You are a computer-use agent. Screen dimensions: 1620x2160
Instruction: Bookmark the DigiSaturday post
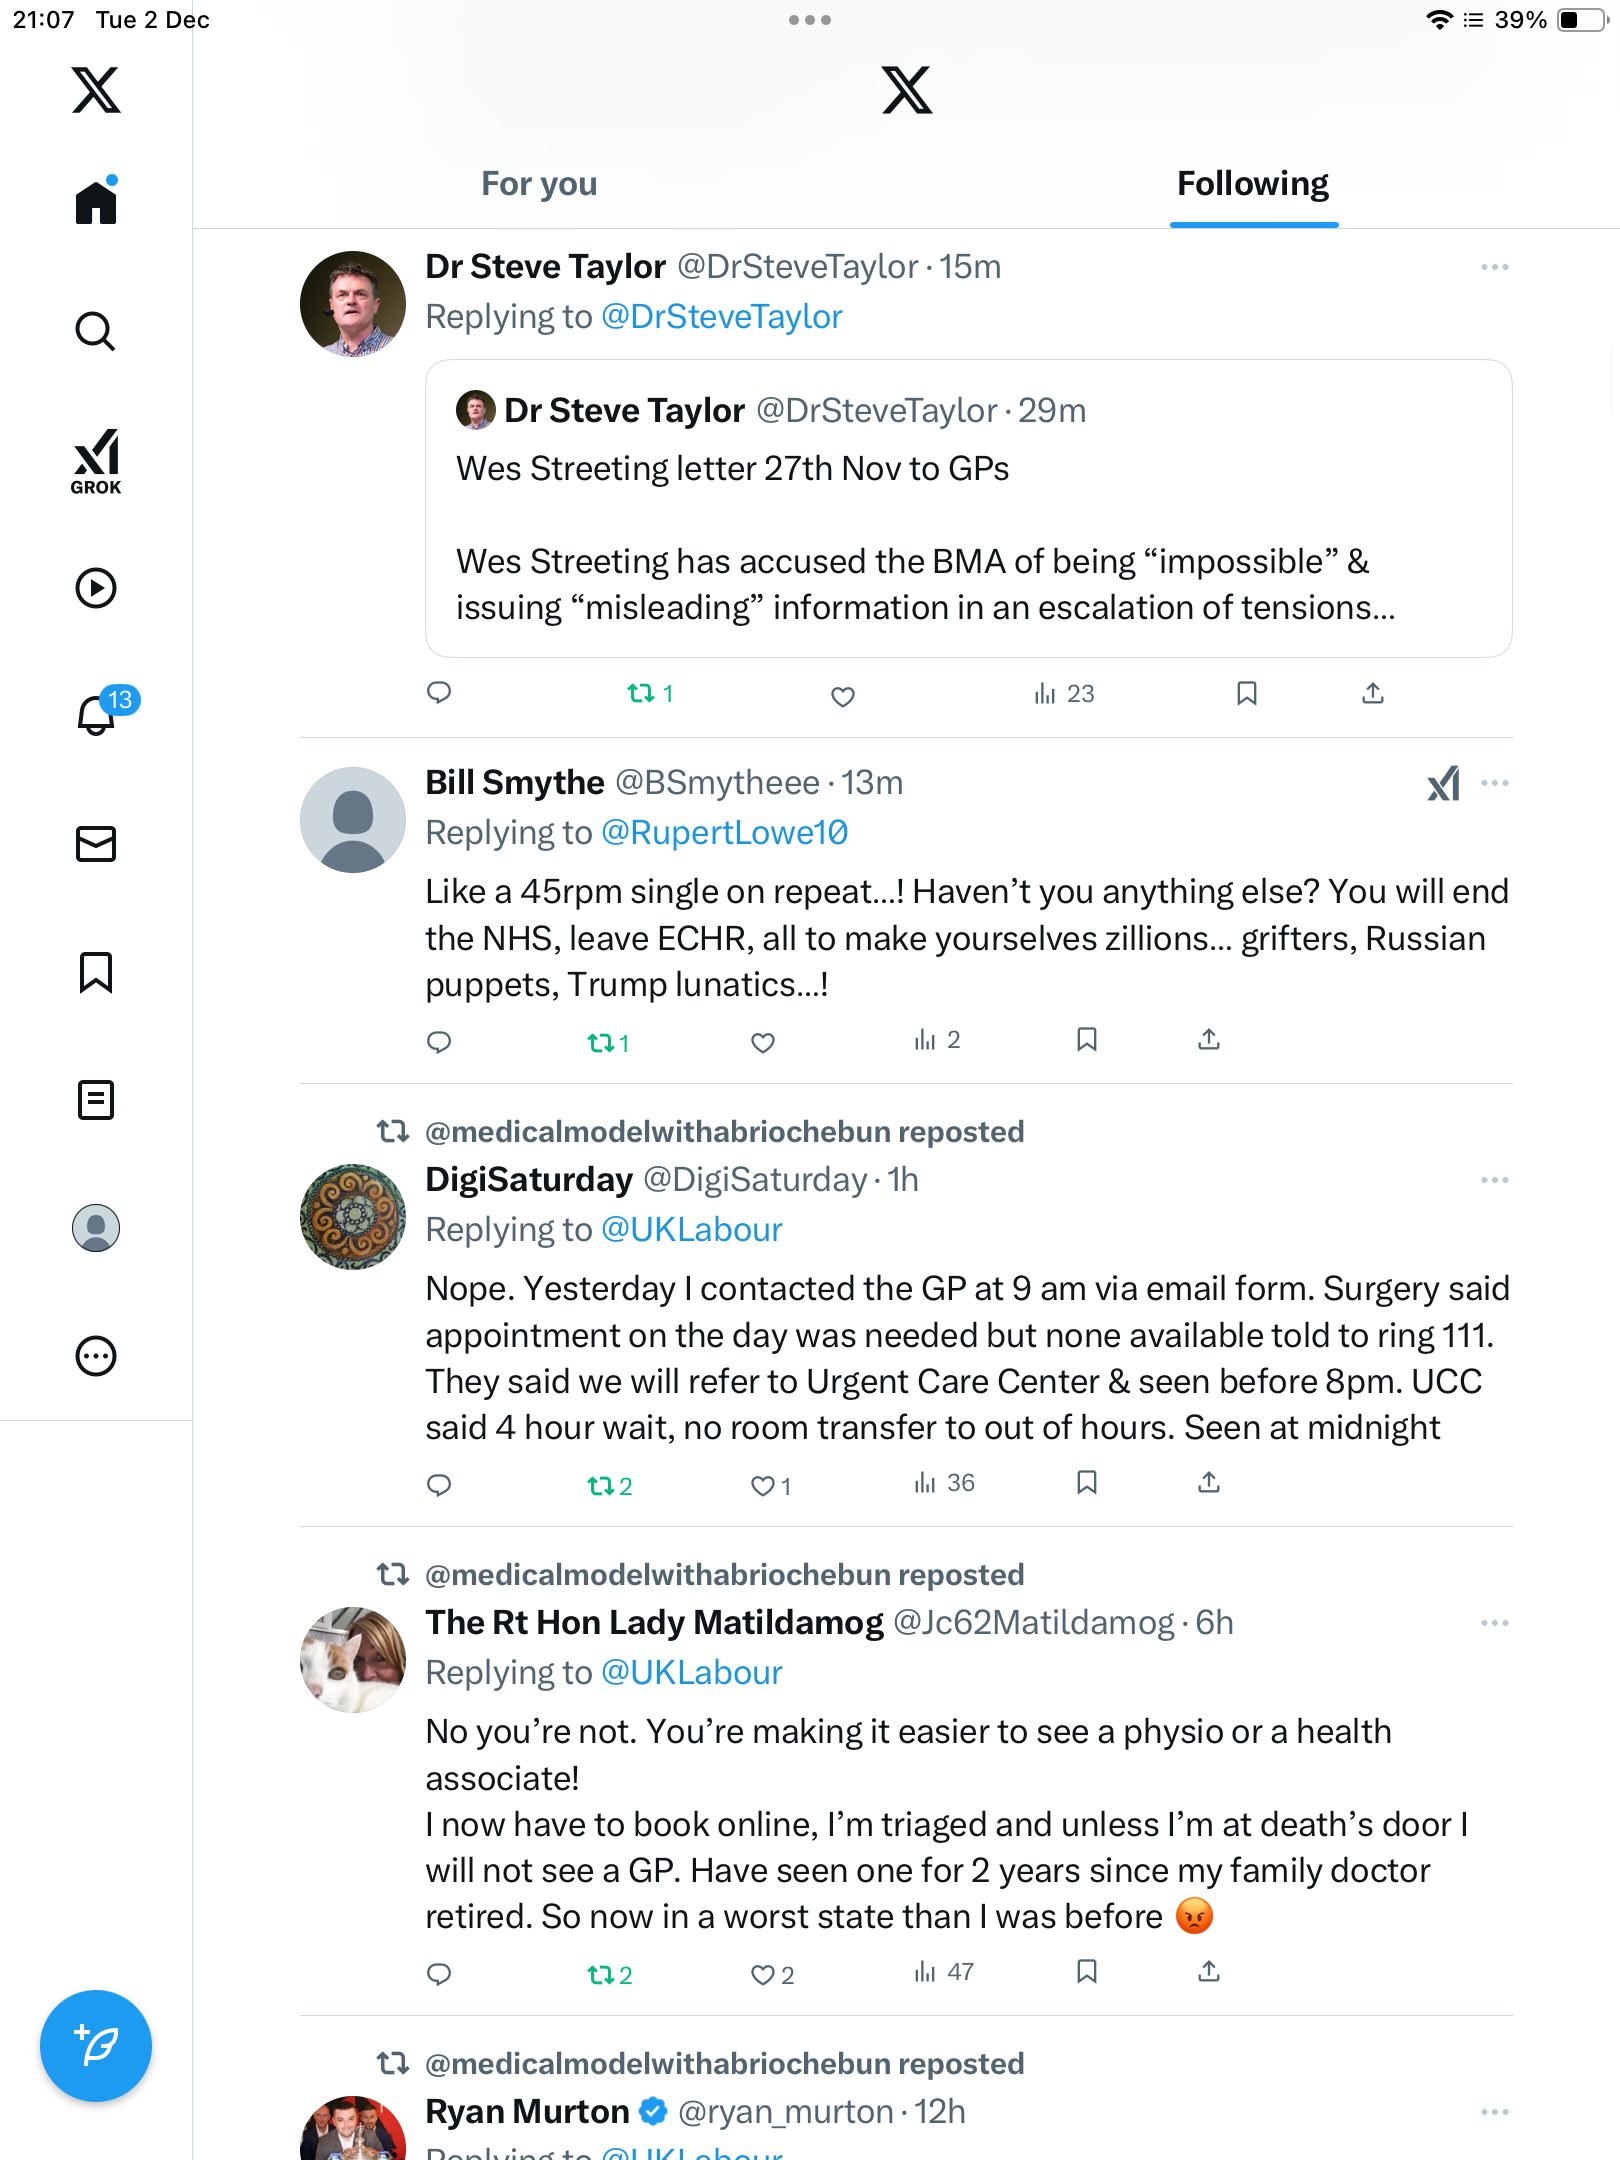coord(1087,1483)
